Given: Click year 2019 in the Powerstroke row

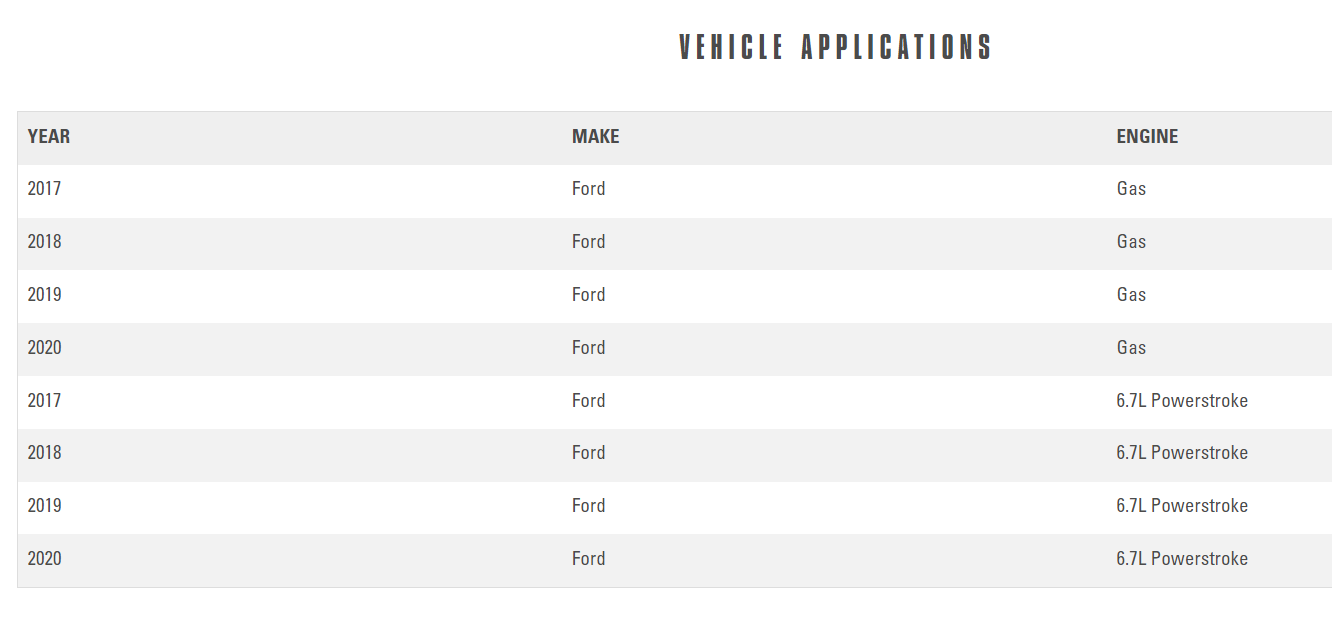Looking at the screenshot, I should pyautogui.click(x=44, y=506).
